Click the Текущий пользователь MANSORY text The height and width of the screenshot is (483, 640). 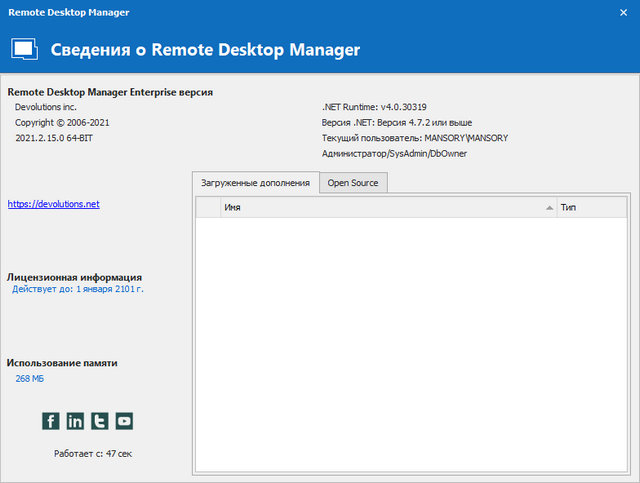pyautogui.click(x=415, y=138)
